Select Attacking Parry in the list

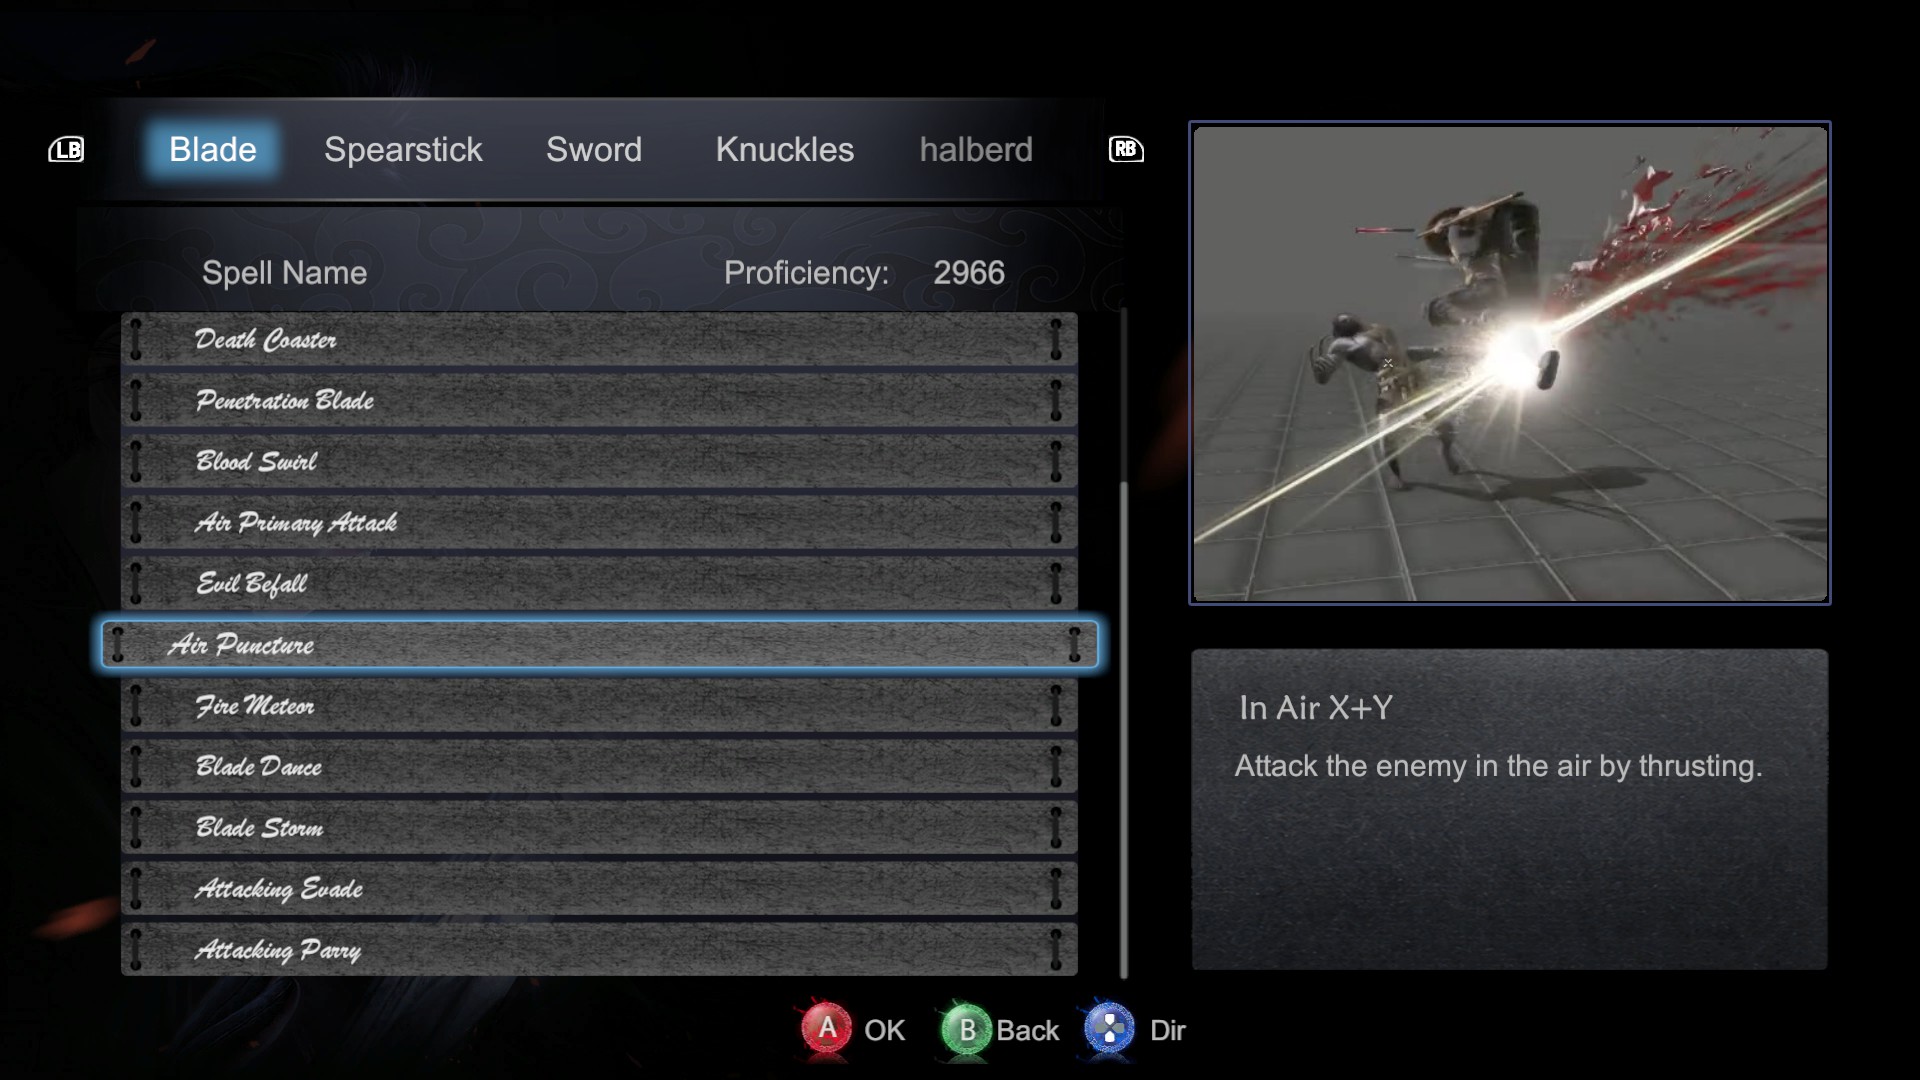pos(598,950)
